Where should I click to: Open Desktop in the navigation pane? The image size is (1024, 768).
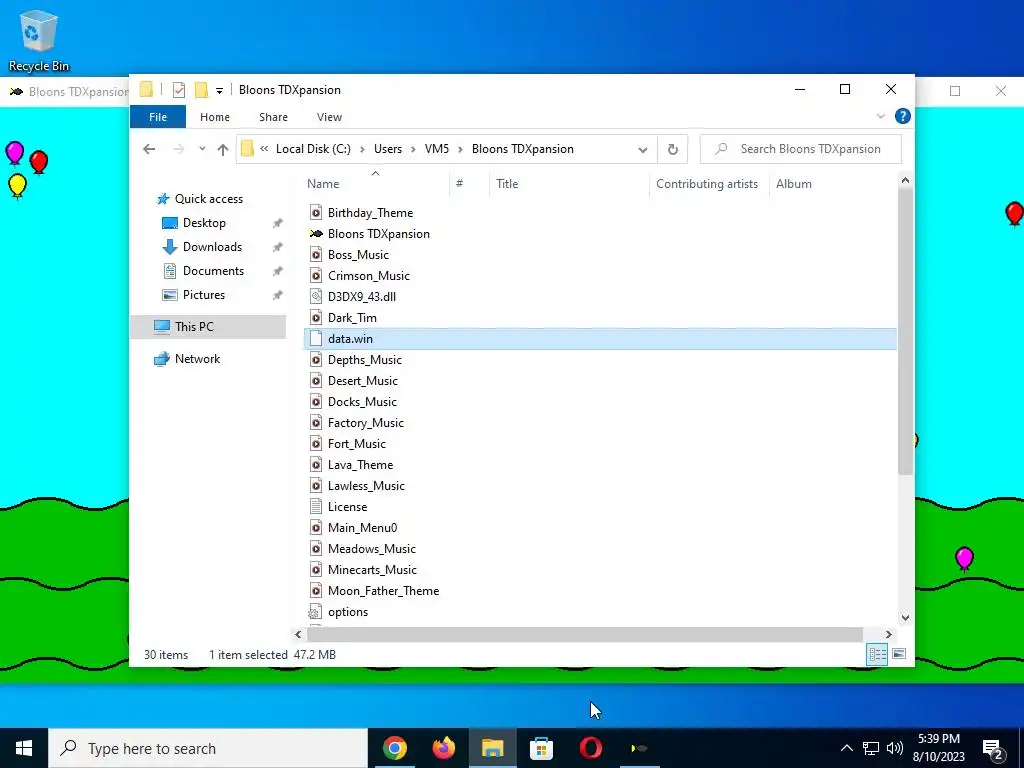pyautogui.click(x=204, y=223)
